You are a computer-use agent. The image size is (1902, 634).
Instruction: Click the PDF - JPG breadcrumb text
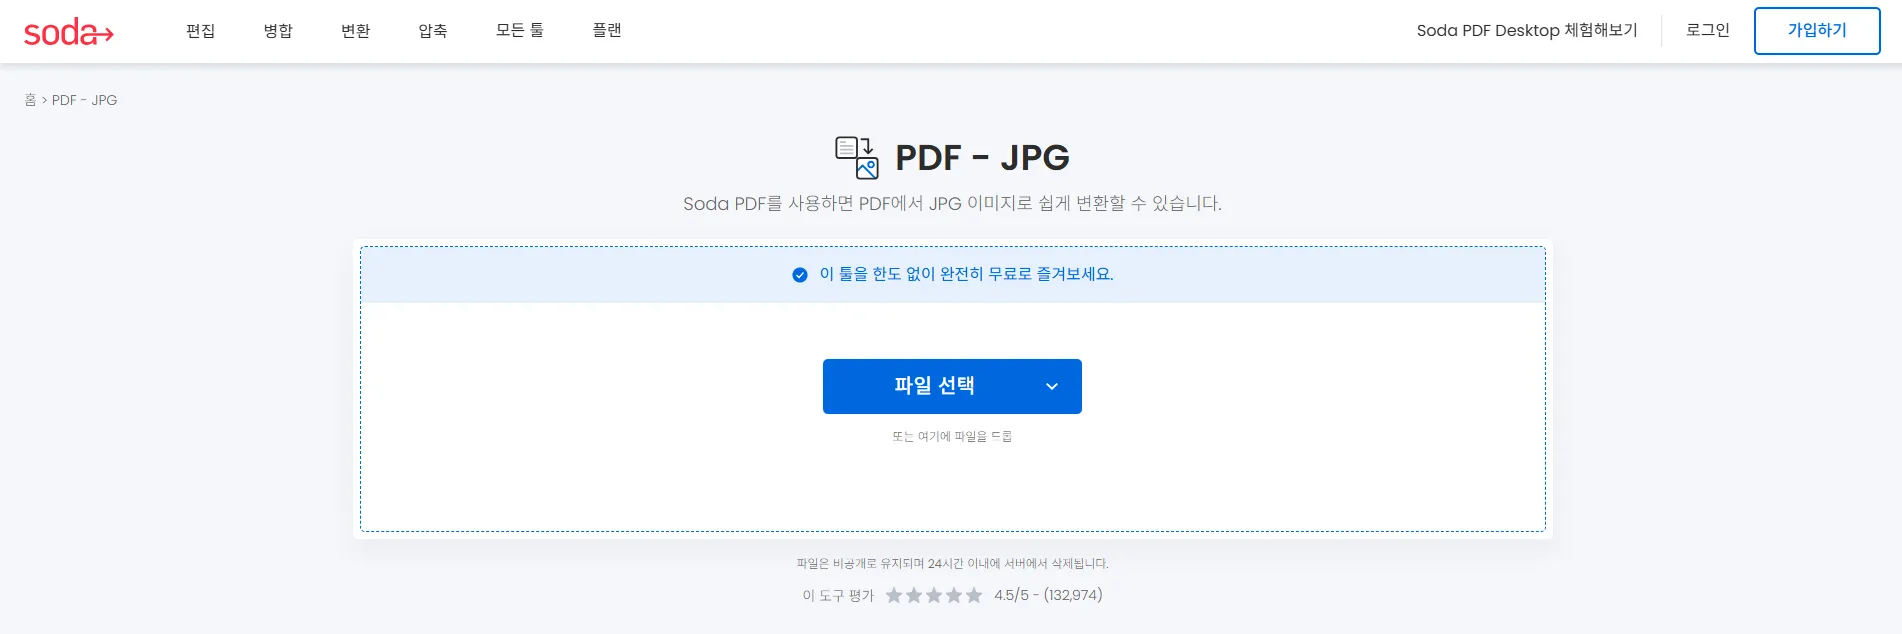[x=85, y=100]
